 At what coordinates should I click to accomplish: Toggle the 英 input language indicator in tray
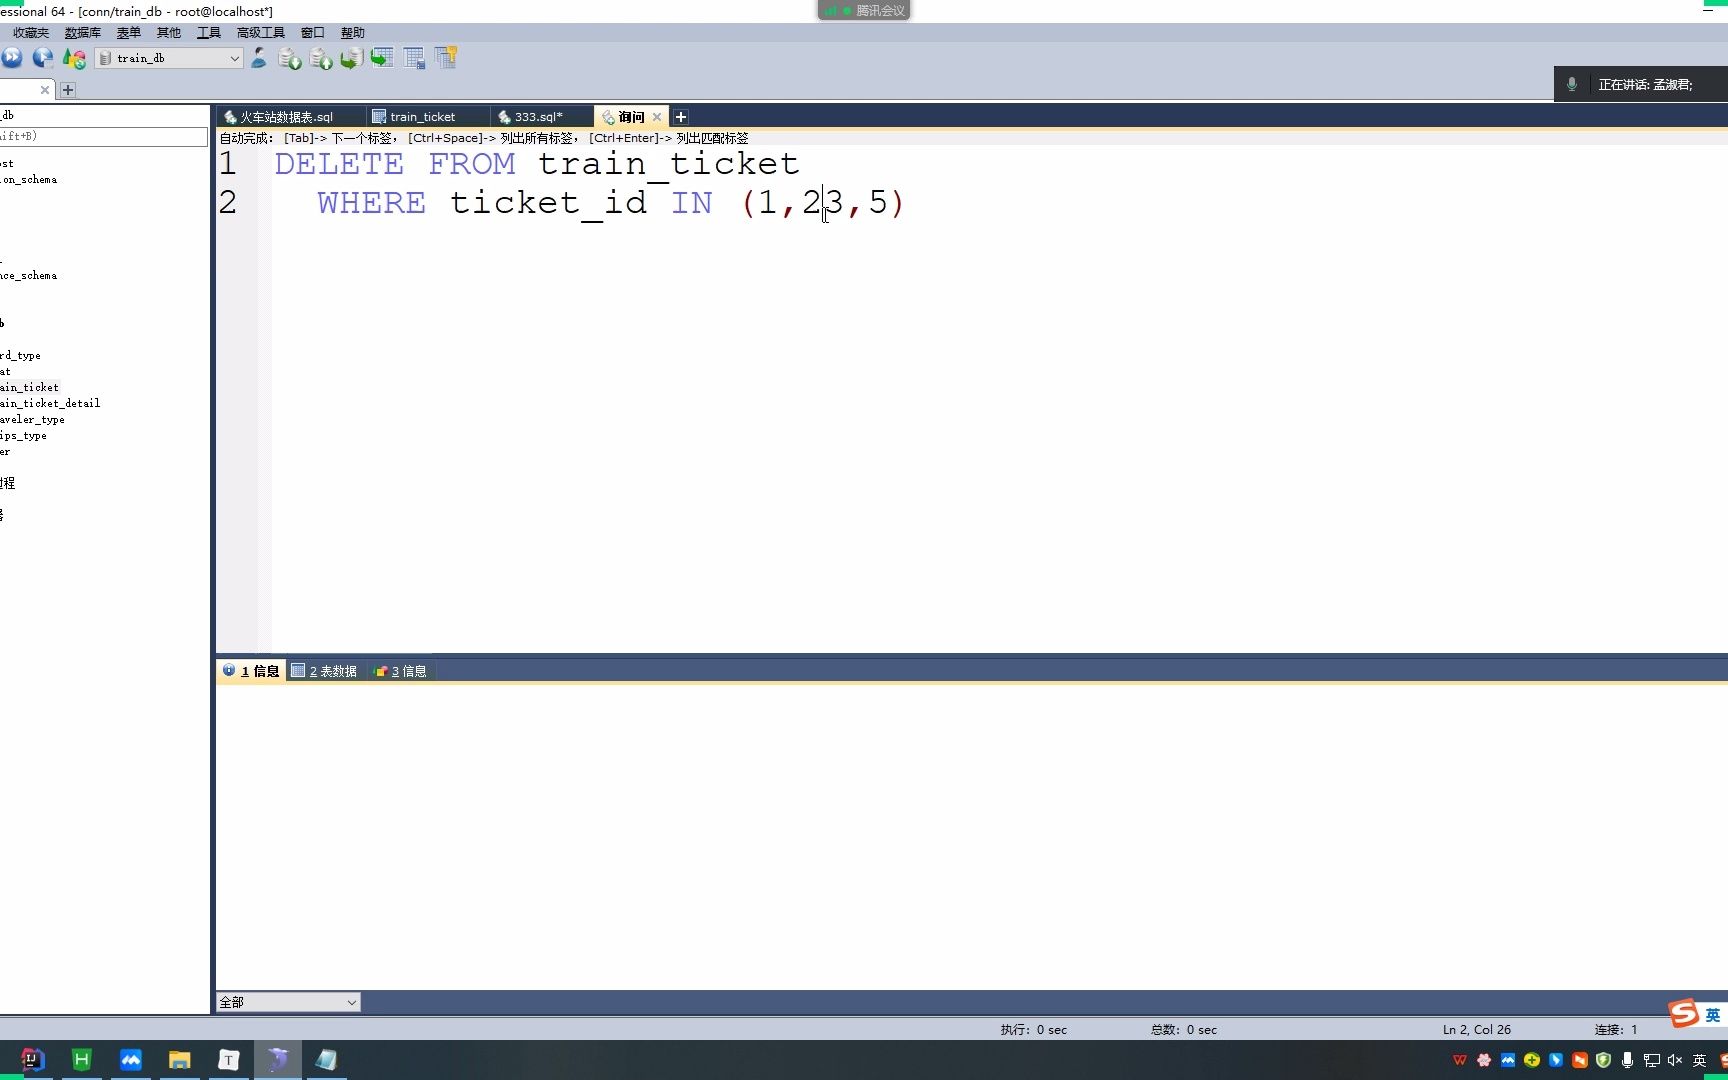(x=1699, y=1060)
